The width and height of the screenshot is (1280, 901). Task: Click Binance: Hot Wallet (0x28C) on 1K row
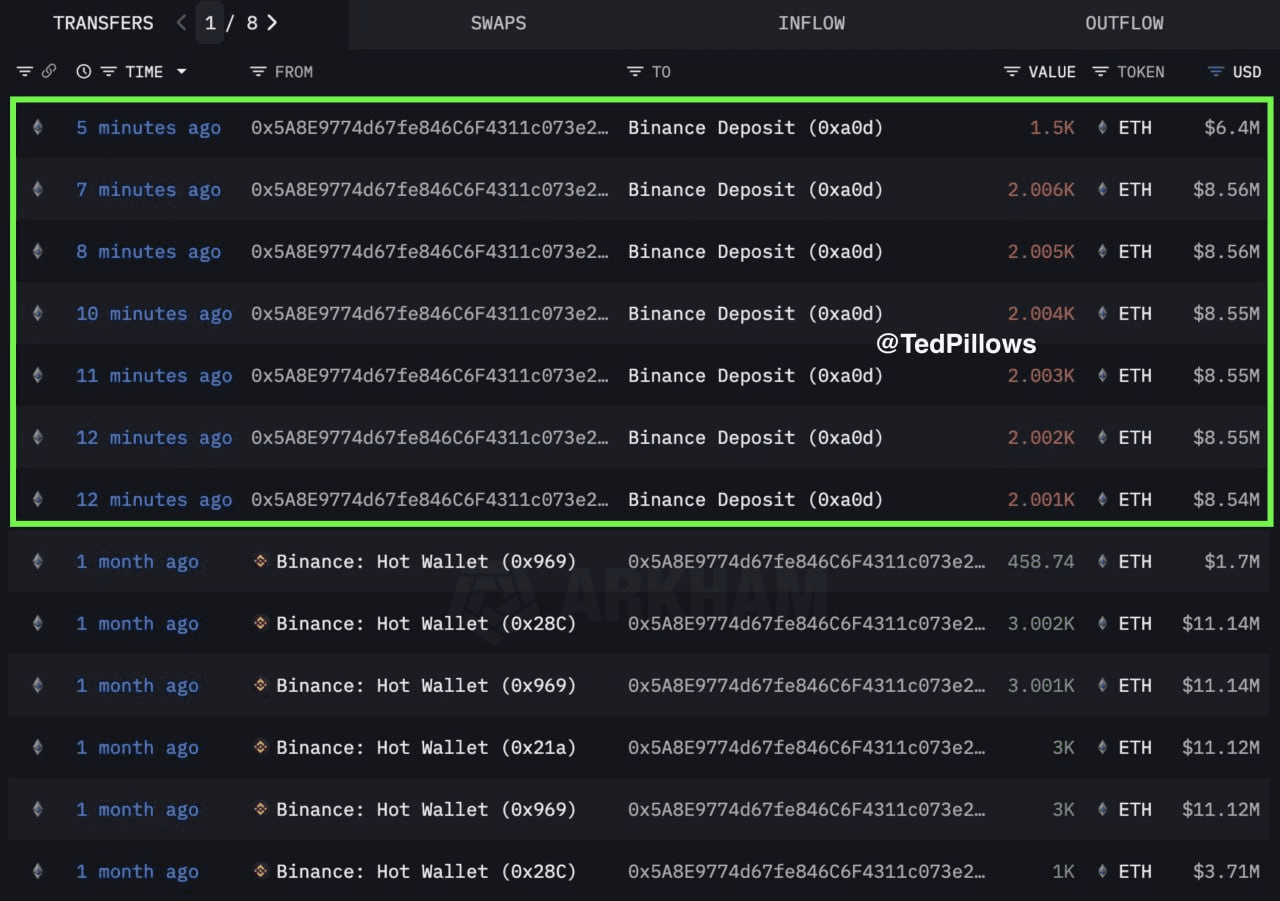pyautogui.click(x=426, y=872)
